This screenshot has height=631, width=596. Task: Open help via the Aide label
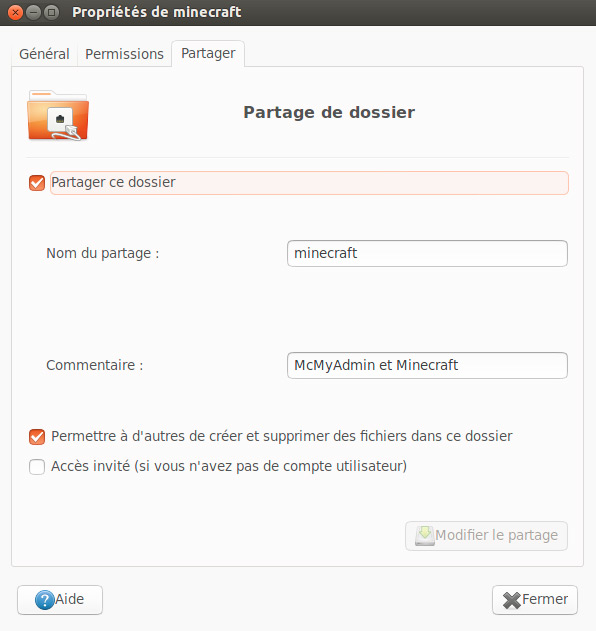[x=70, y=599]
